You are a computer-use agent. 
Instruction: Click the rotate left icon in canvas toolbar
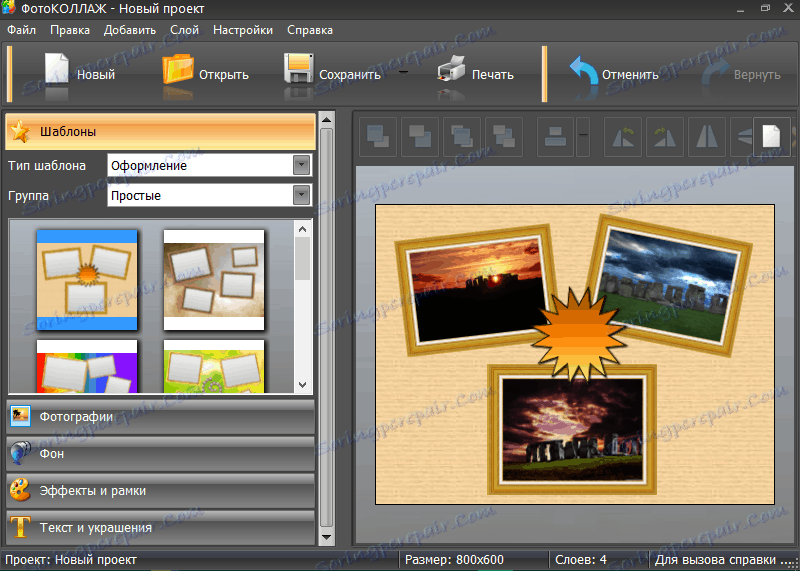[x=623, y=137]
